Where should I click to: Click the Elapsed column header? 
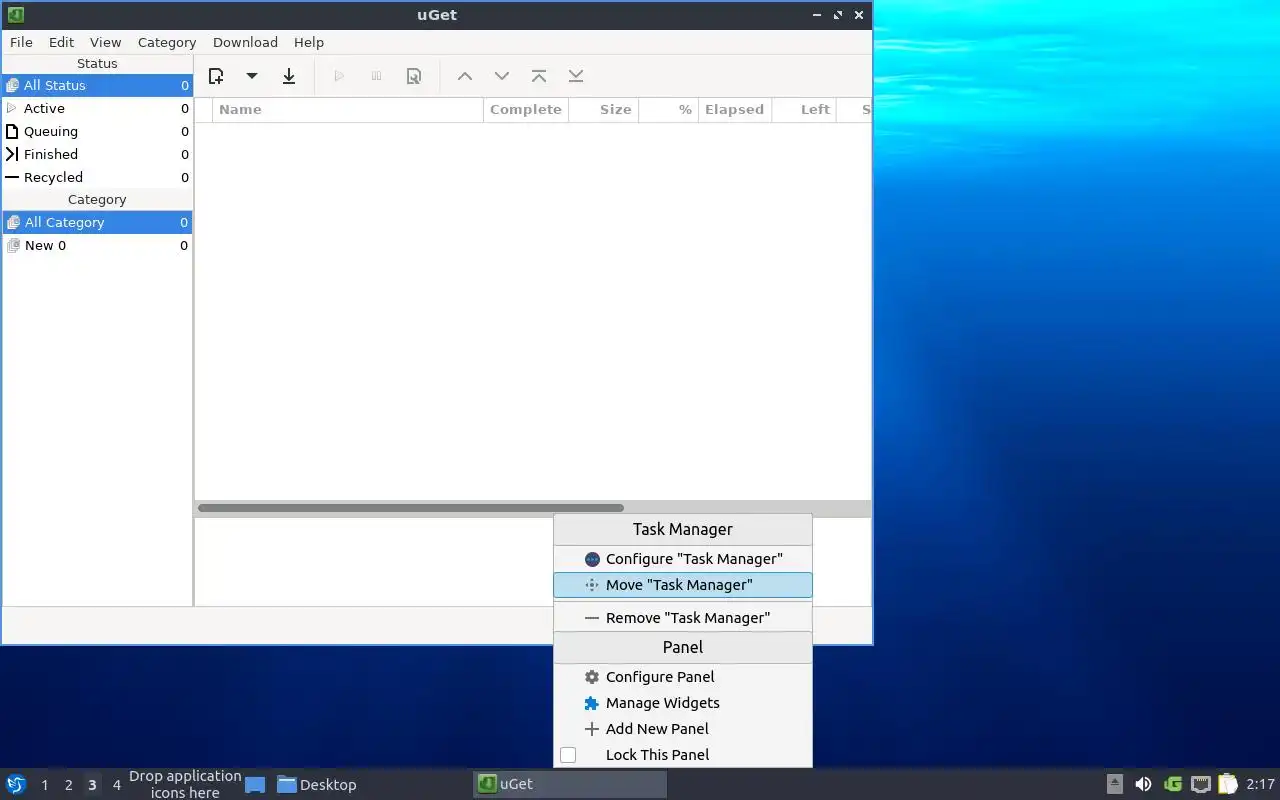(735, 109)
